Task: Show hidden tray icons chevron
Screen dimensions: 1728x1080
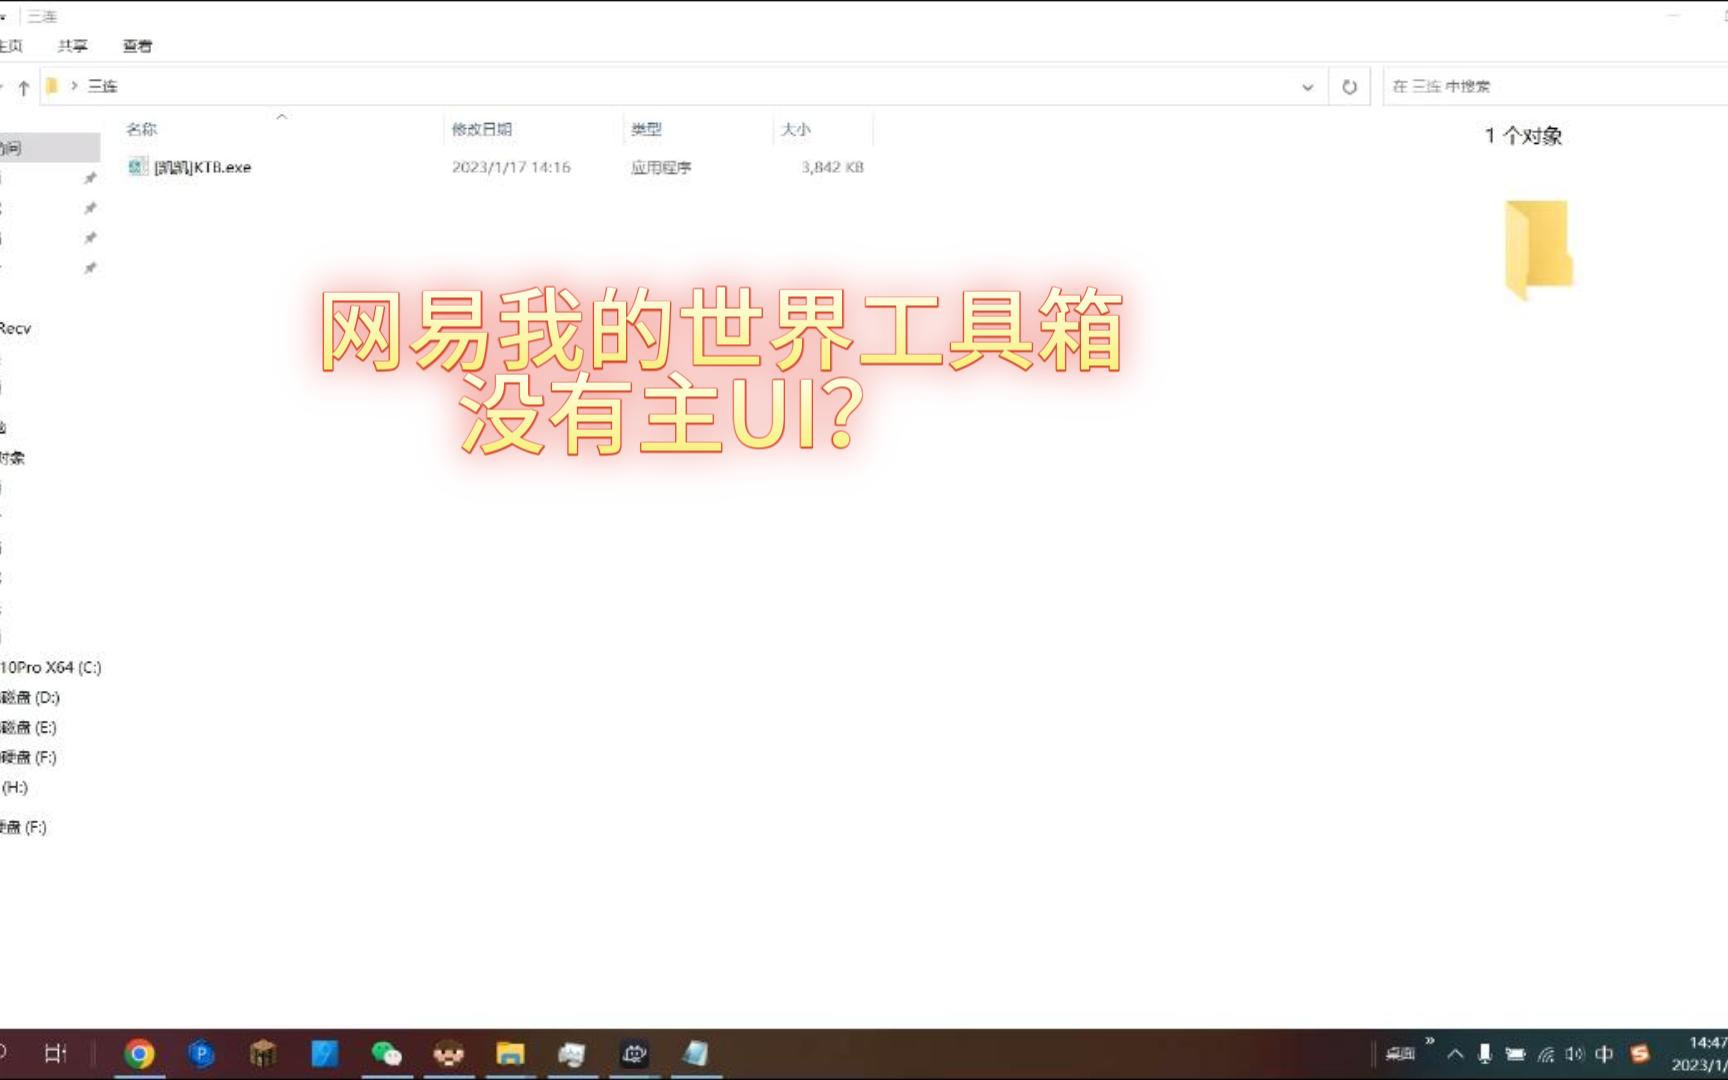Action: pos(1456,1054)
